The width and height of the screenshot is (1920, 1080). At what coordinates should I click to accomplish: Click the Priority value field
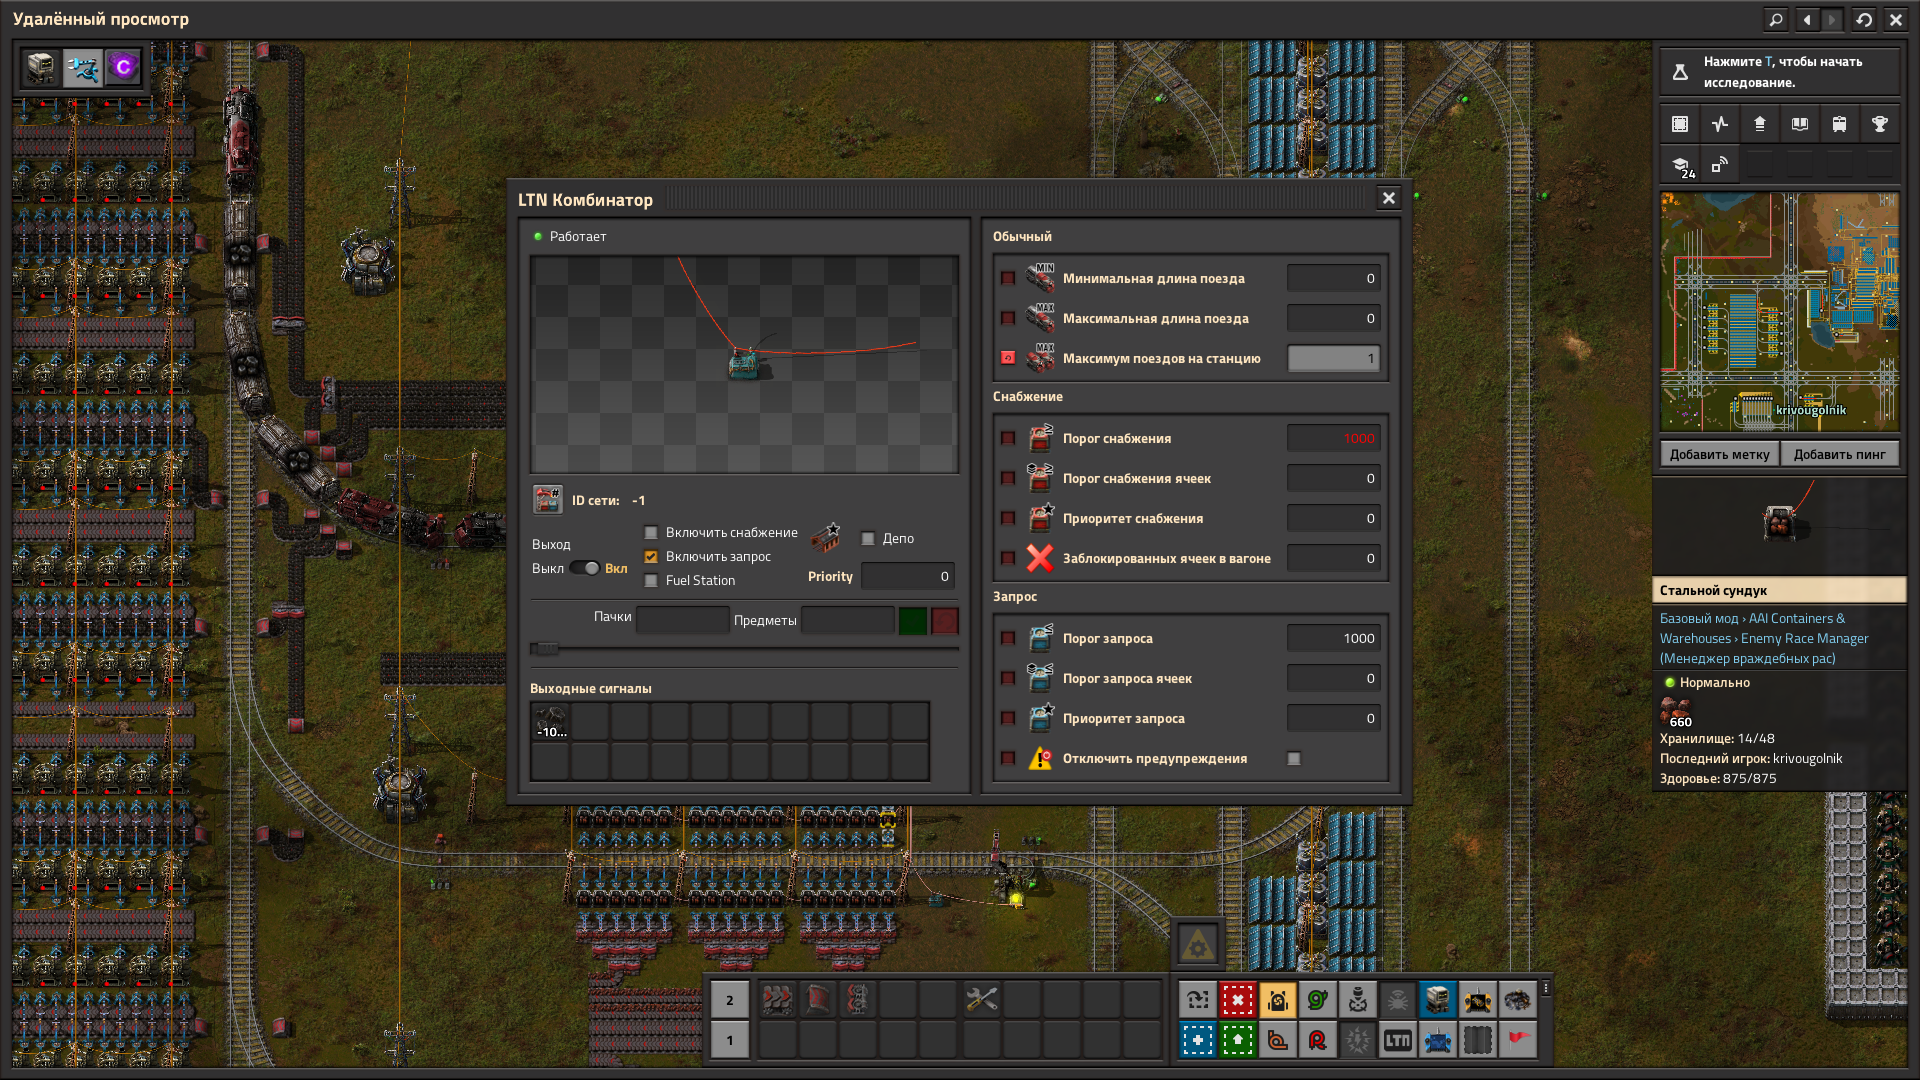tap(908, 576)
